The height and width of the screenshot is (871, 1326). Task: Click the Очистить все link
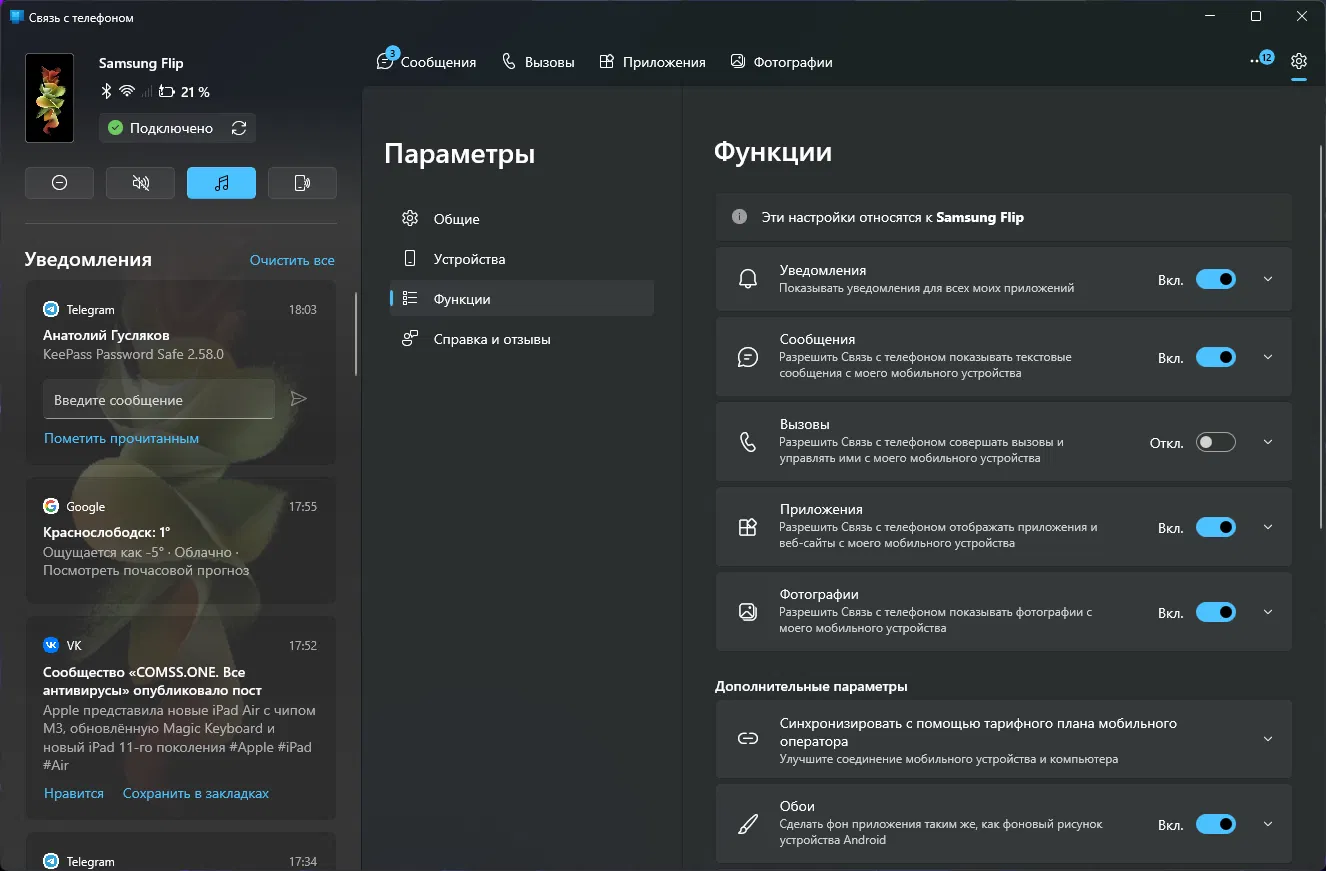(292, 260)
